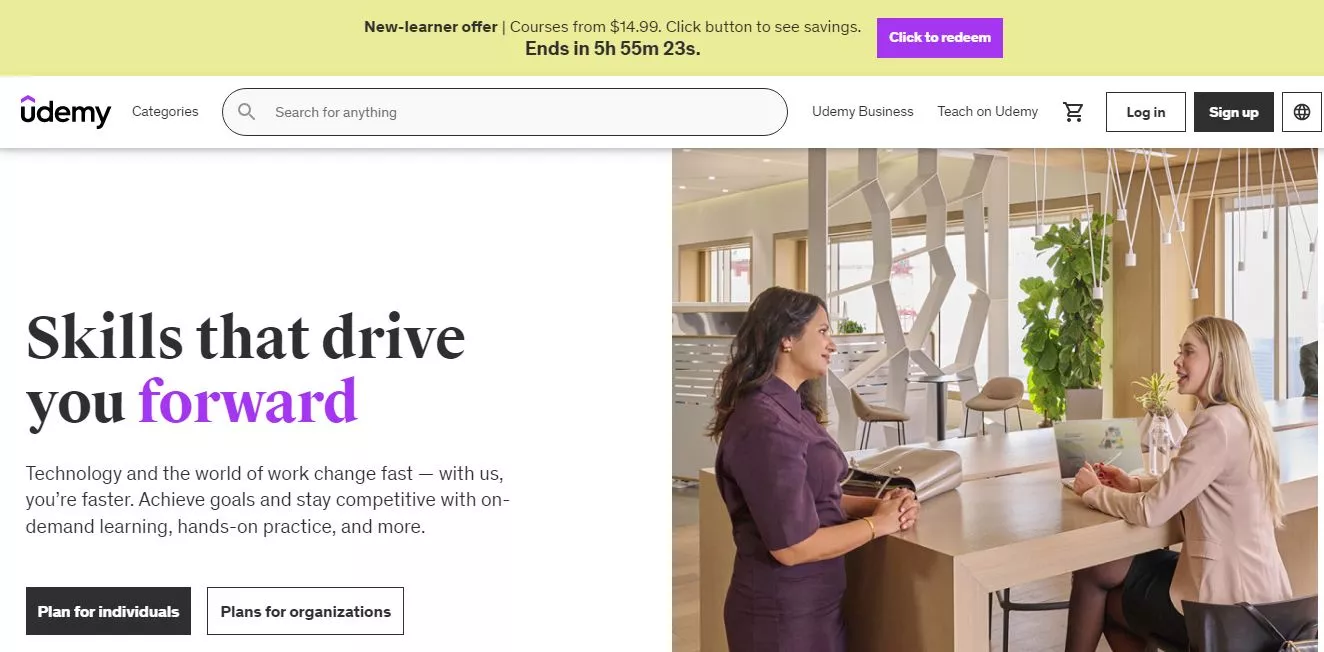Select Plans for organizations button
The height and width of the screenshot is (652, 1324).
pyautogui.click(x=305, y=611)
